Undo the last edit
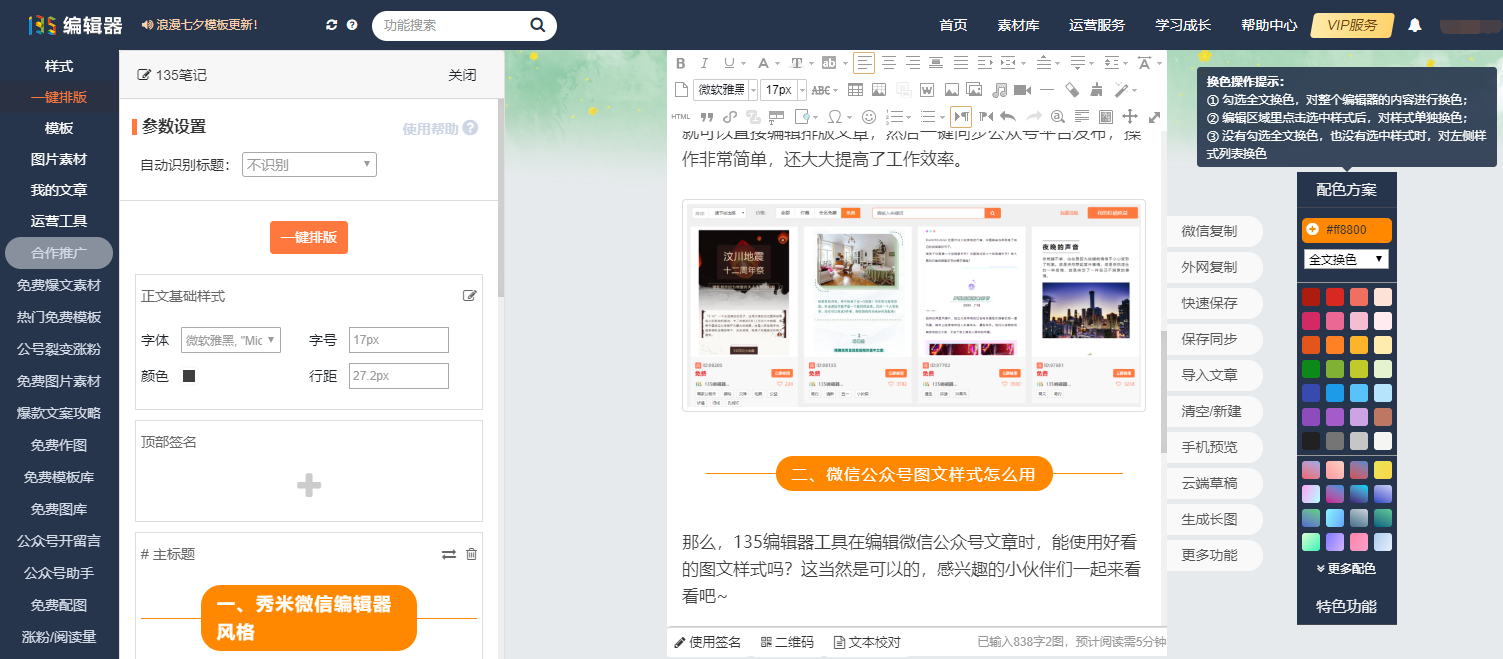Image resolution: width=1503 pixels, height=659 pixels. pos(1008,116)
